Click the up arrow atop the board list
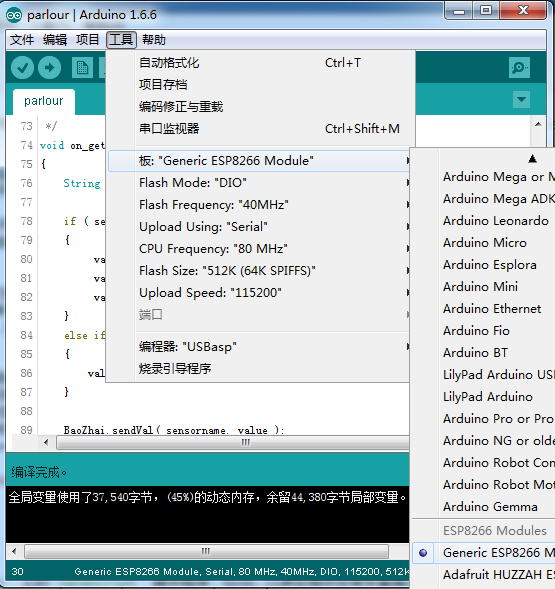This screenshot has height=589, width=555. pyautogui.click(x=532, y=159)
